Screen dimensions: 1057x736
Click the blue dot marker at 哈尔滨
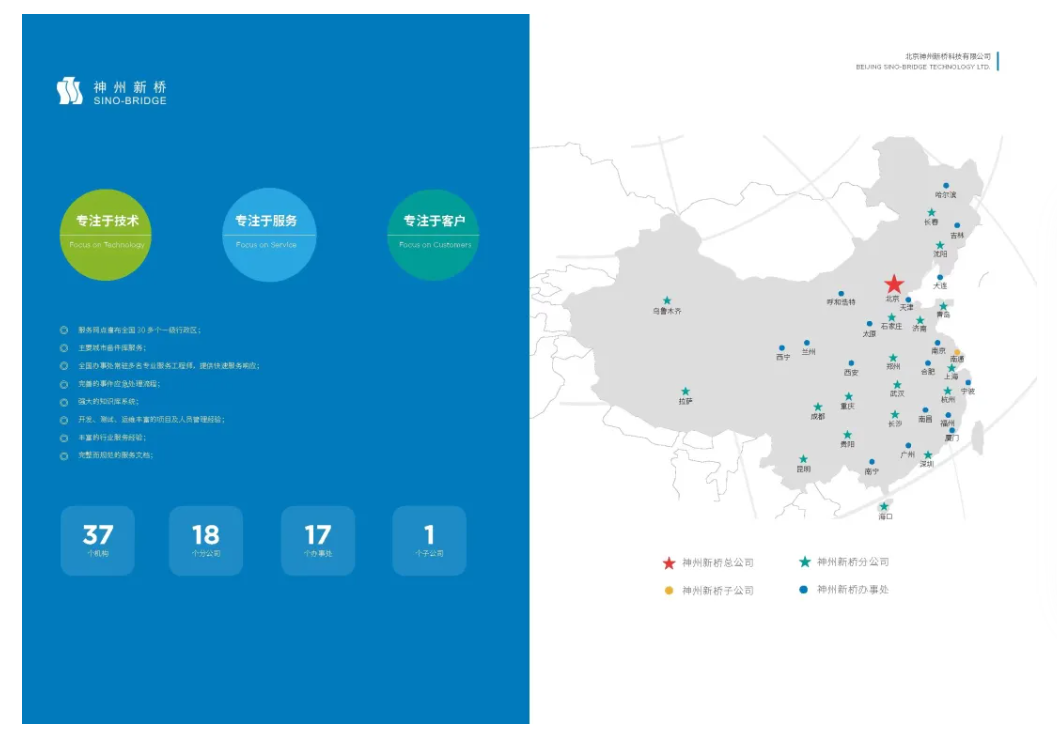(946, 185)
